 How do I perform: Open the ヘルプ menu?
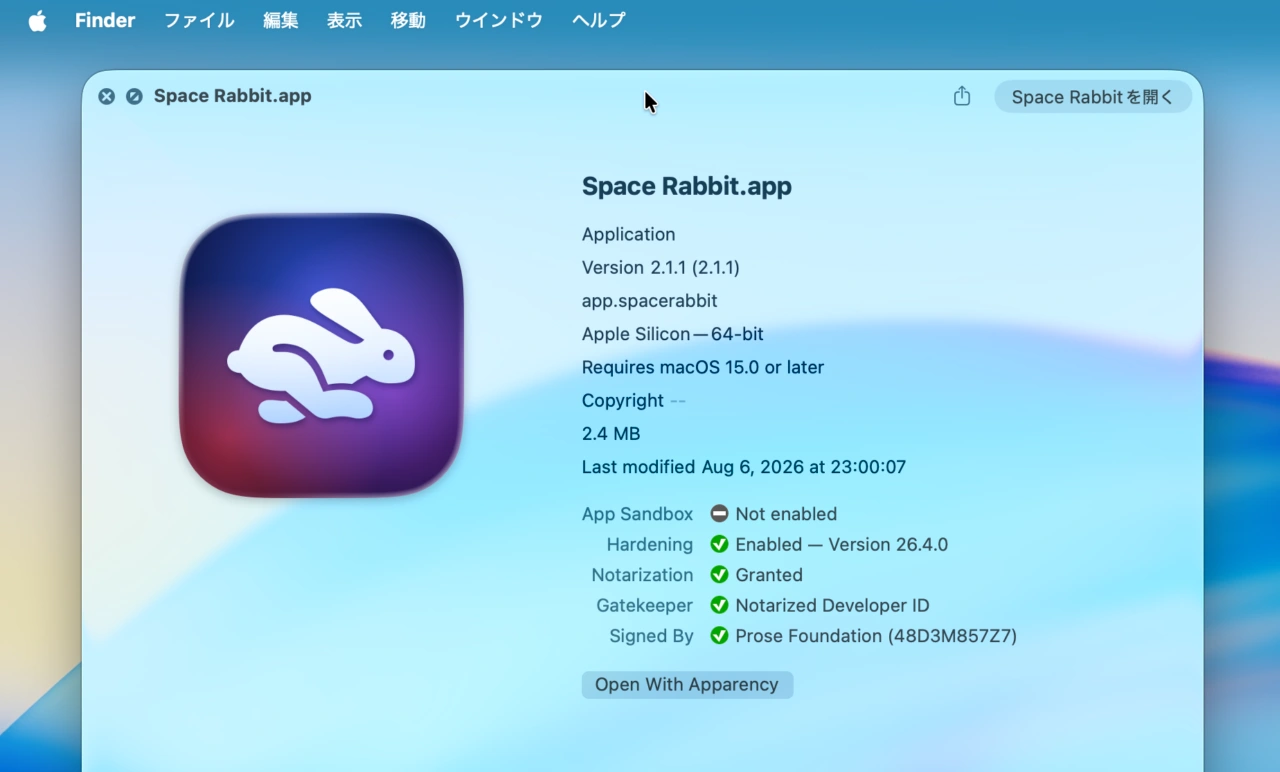(x=599, y=20)
